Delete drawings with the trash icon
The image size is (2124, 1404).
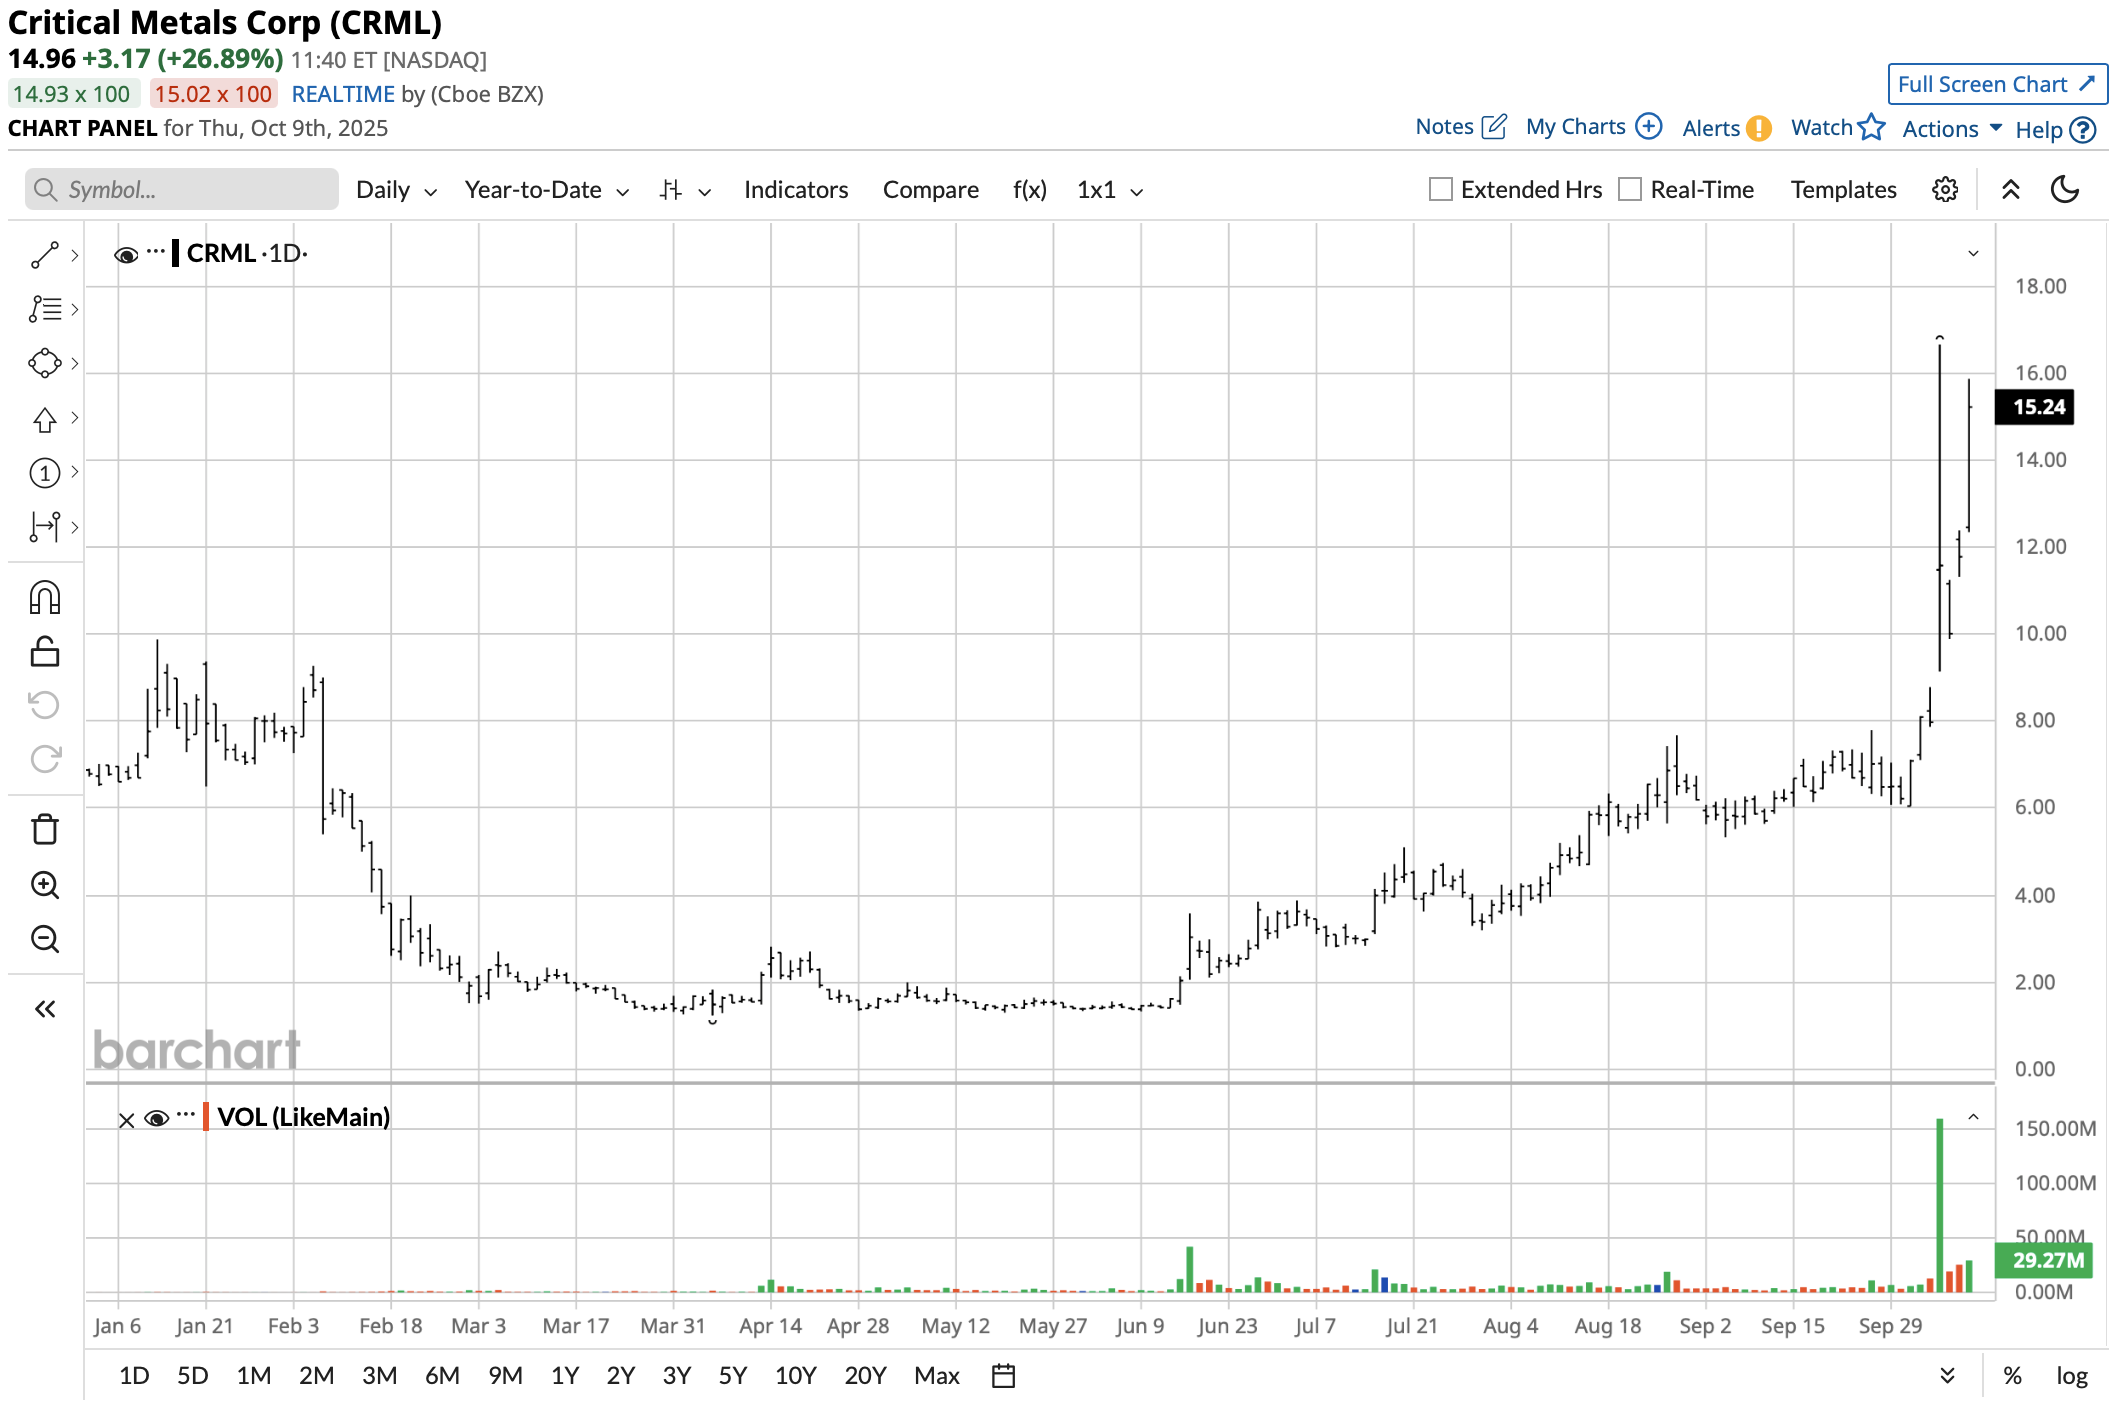point(45,829)
